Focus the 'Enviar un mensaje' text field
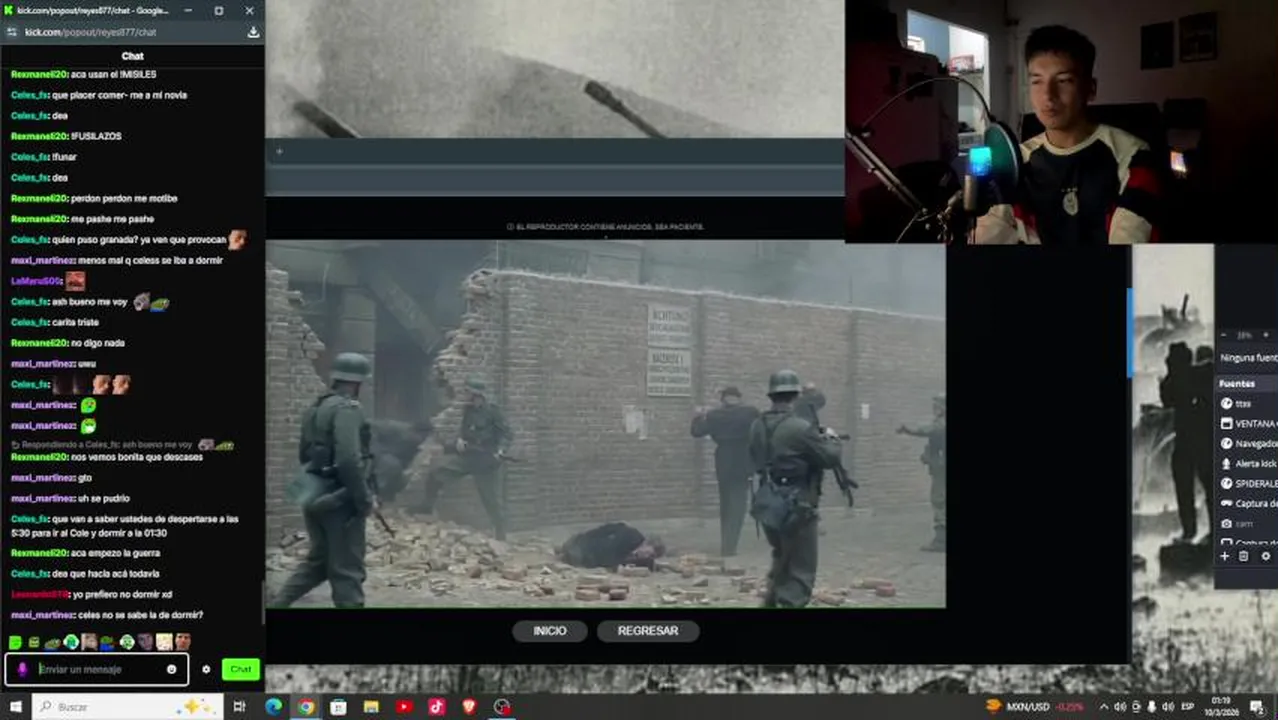This screenshot has width=1278, height=720. (99, 669)
